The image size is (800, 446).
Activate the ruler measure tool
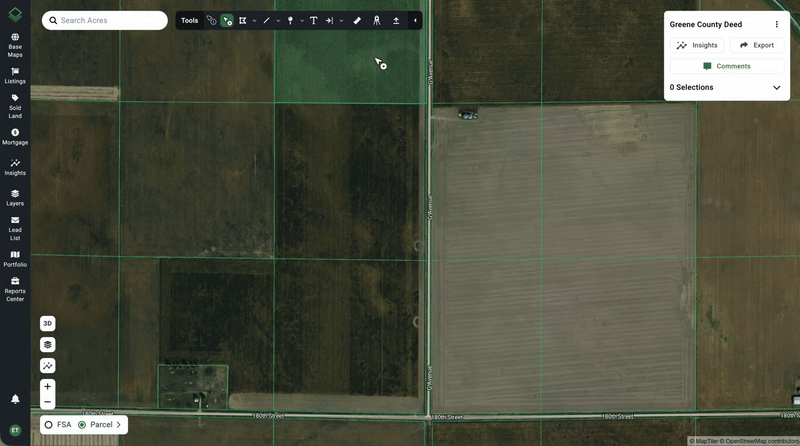[x=357, y=20]
